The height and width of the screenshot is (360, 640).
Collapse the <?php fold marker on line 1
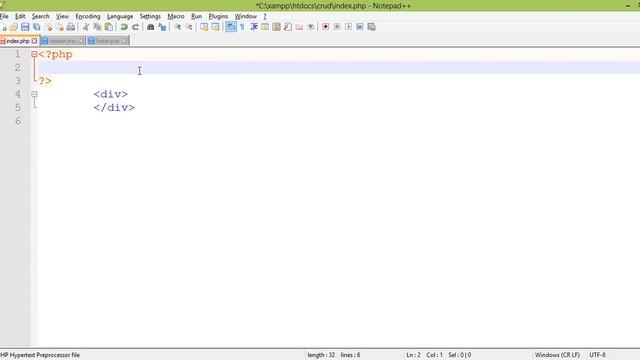pyautogui.click(x=34, y=54)
